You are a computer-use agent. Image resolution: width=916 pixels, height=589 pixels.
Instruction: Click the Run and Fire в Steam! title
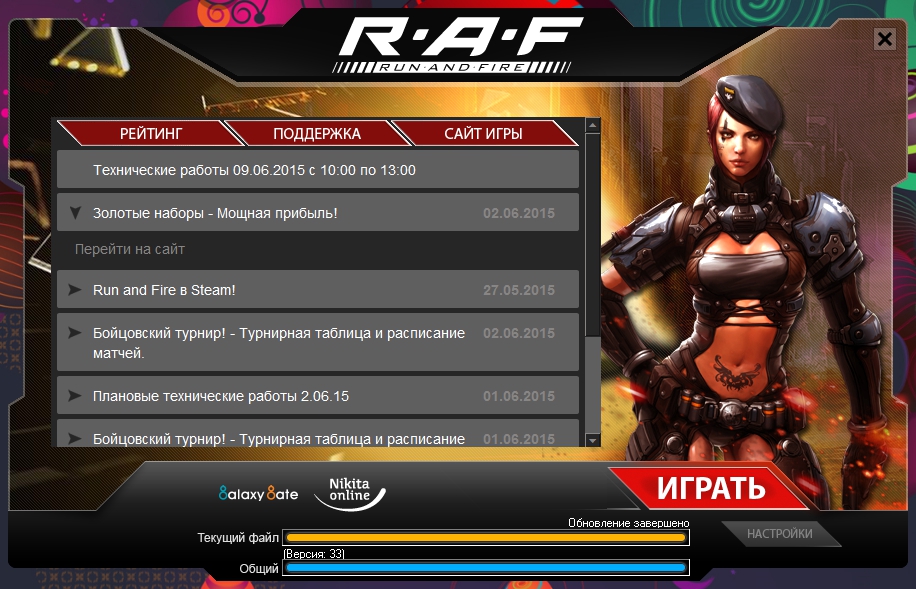coord(164,290)
